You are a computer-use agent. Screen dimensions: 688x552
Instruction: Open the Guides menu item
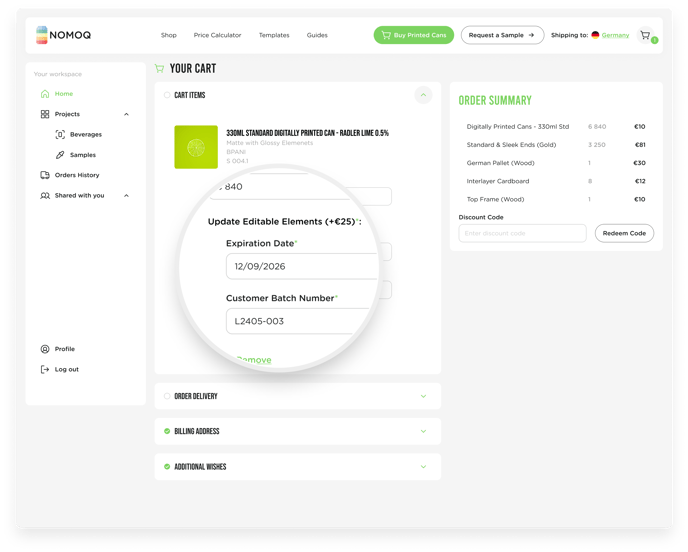[x=317, y=35]
